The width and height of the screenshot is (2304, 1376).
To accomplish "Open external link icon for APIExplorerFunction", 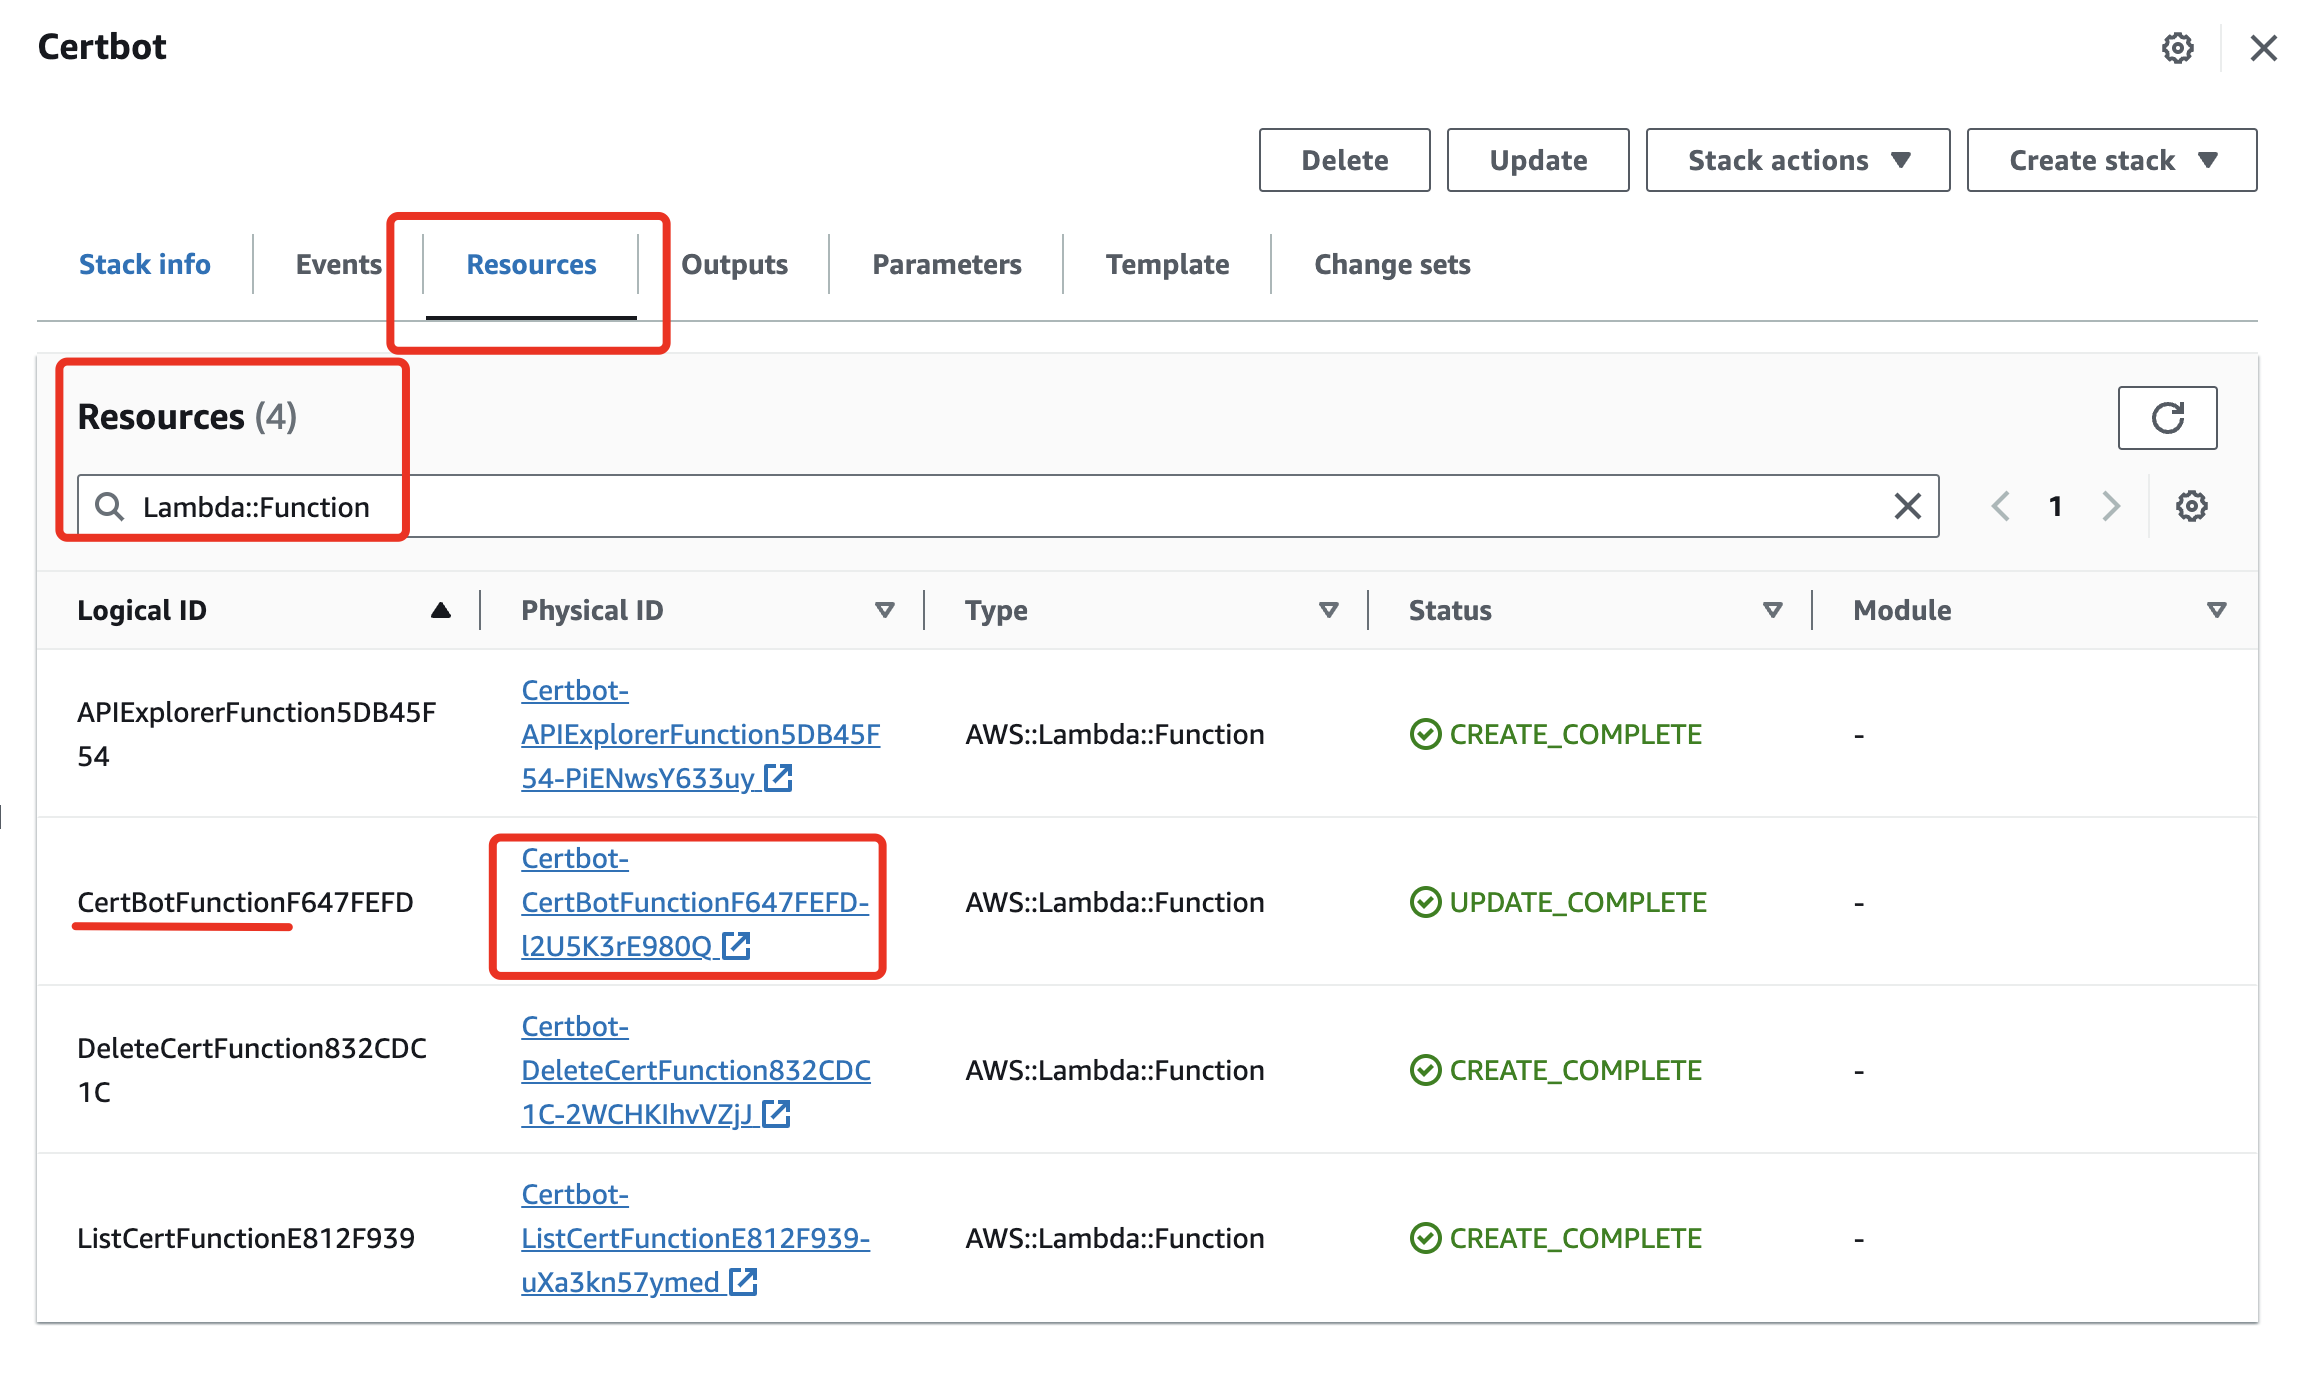I will coord(778,778).
